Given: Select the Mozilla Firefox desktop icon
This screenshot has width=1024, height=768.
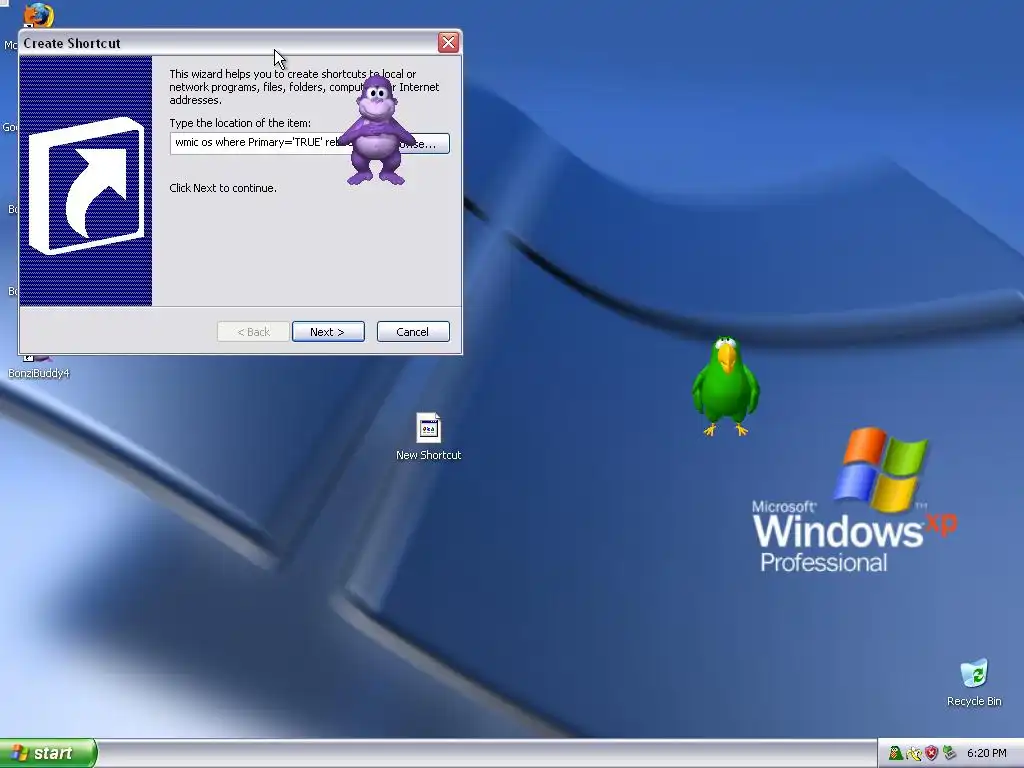Looking at the screenshot, I should point(39,15).
